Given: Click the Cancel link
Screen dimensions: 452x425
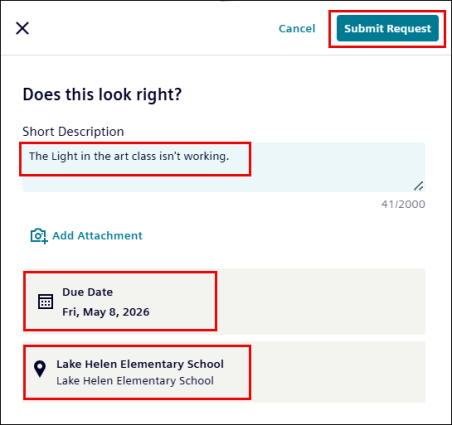Looking at the screenshot, I should pyautogui.click(x=297, y=29).
